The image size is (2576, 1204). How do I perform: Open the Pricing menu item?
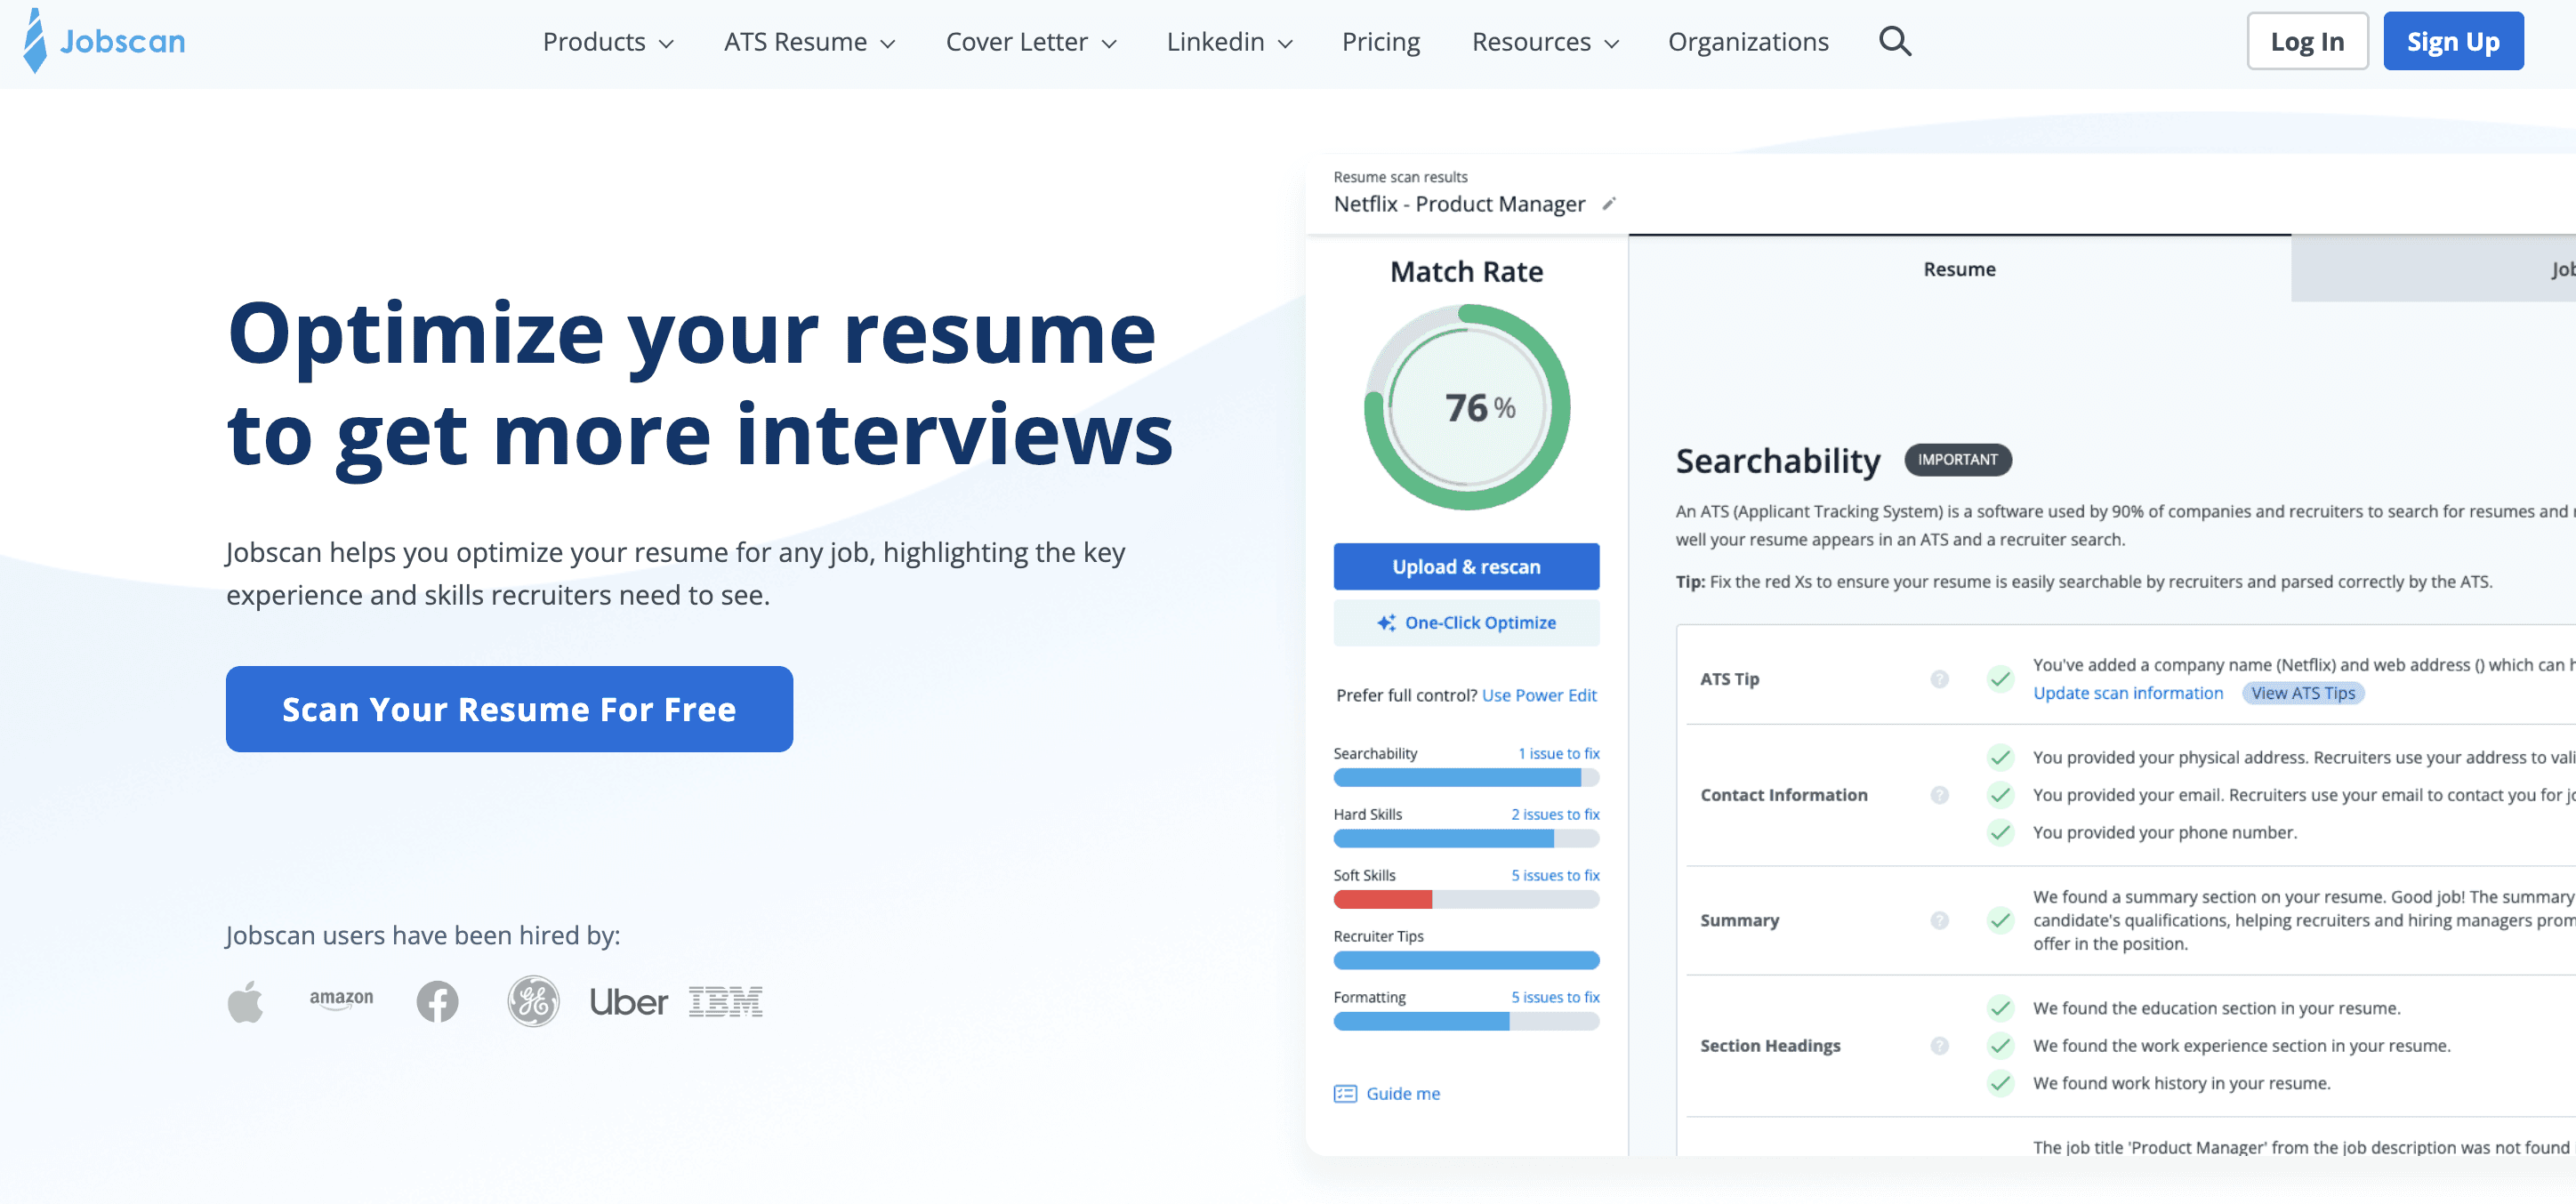coord(1380,42)
